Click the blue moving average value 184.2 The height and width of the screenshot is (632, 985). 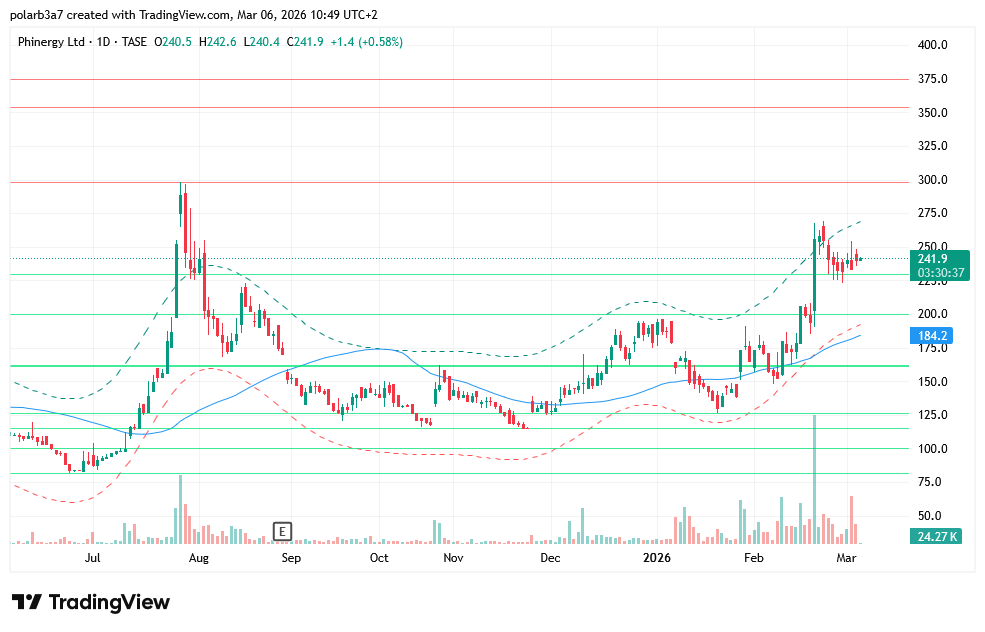[932, 335]
